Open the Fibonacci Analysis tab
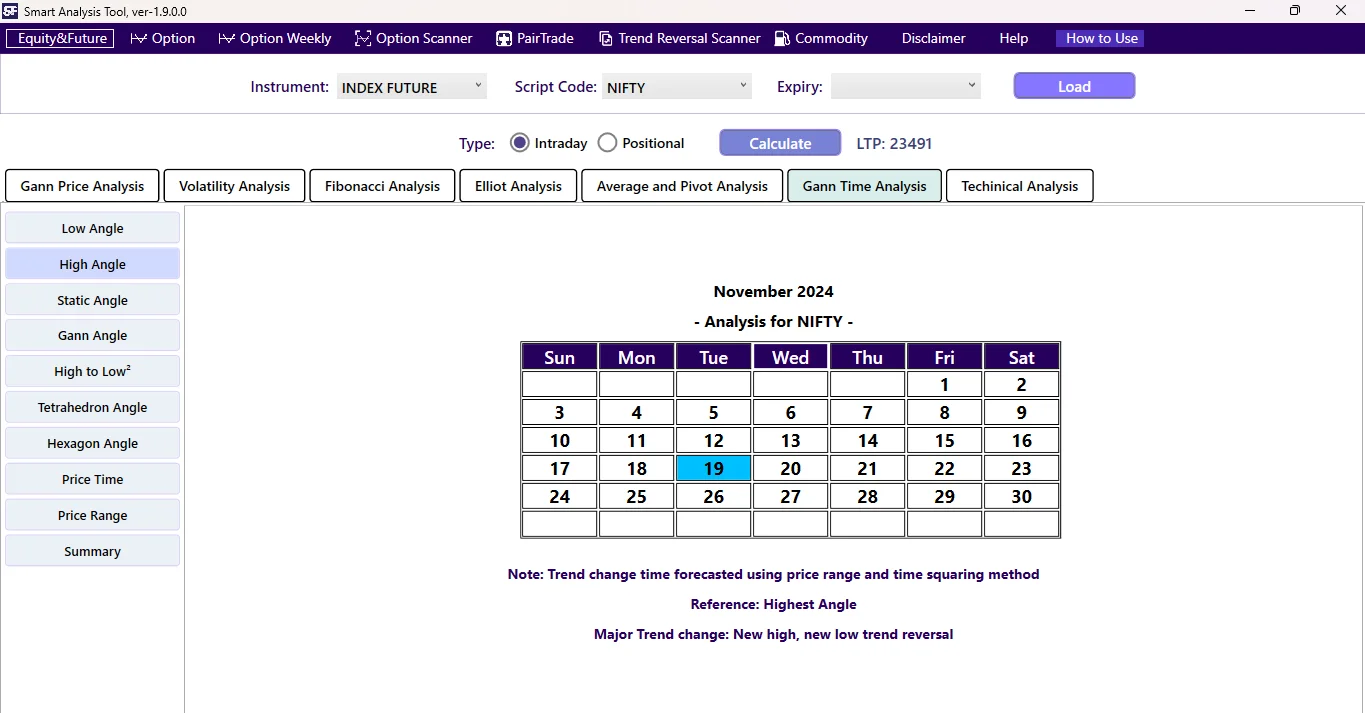Viewport: 1365px width, 713px height. point(381,185)
